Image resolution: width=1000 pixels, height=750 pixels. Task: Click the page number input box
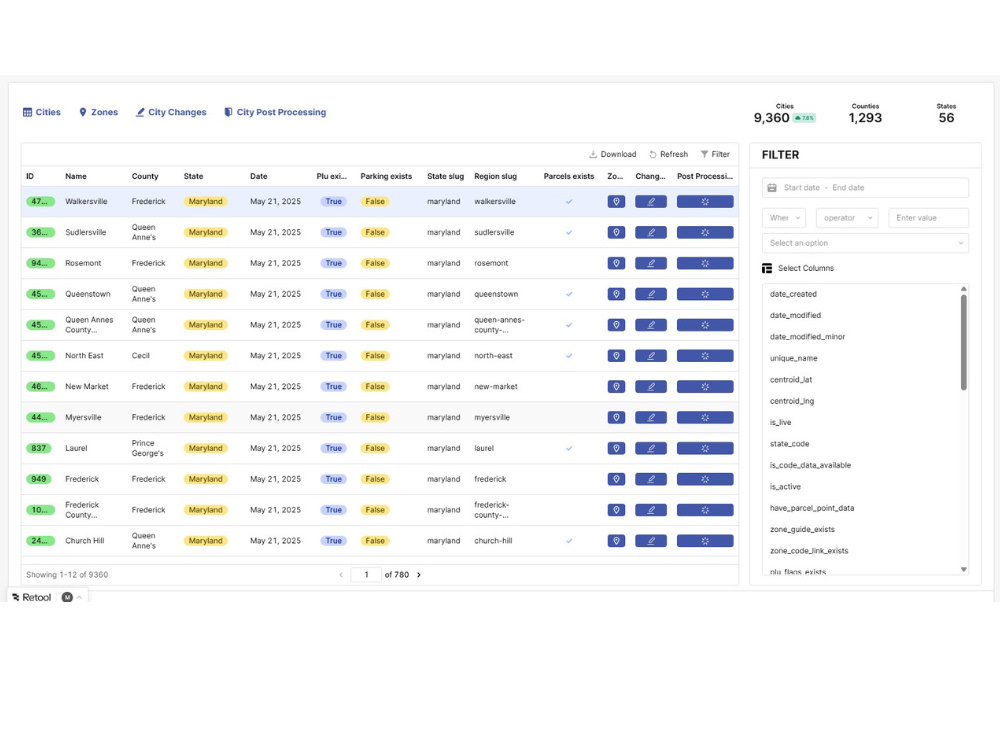[x=367, y=575]
